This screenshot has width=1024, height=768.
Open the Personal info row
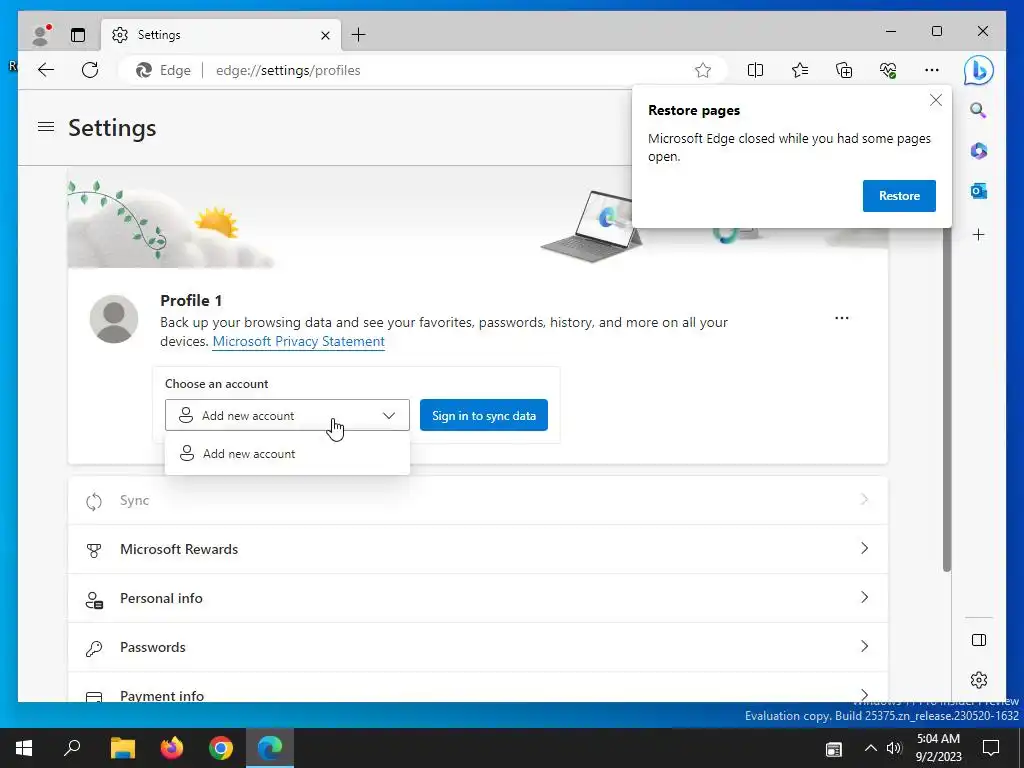tap(477, 598)
